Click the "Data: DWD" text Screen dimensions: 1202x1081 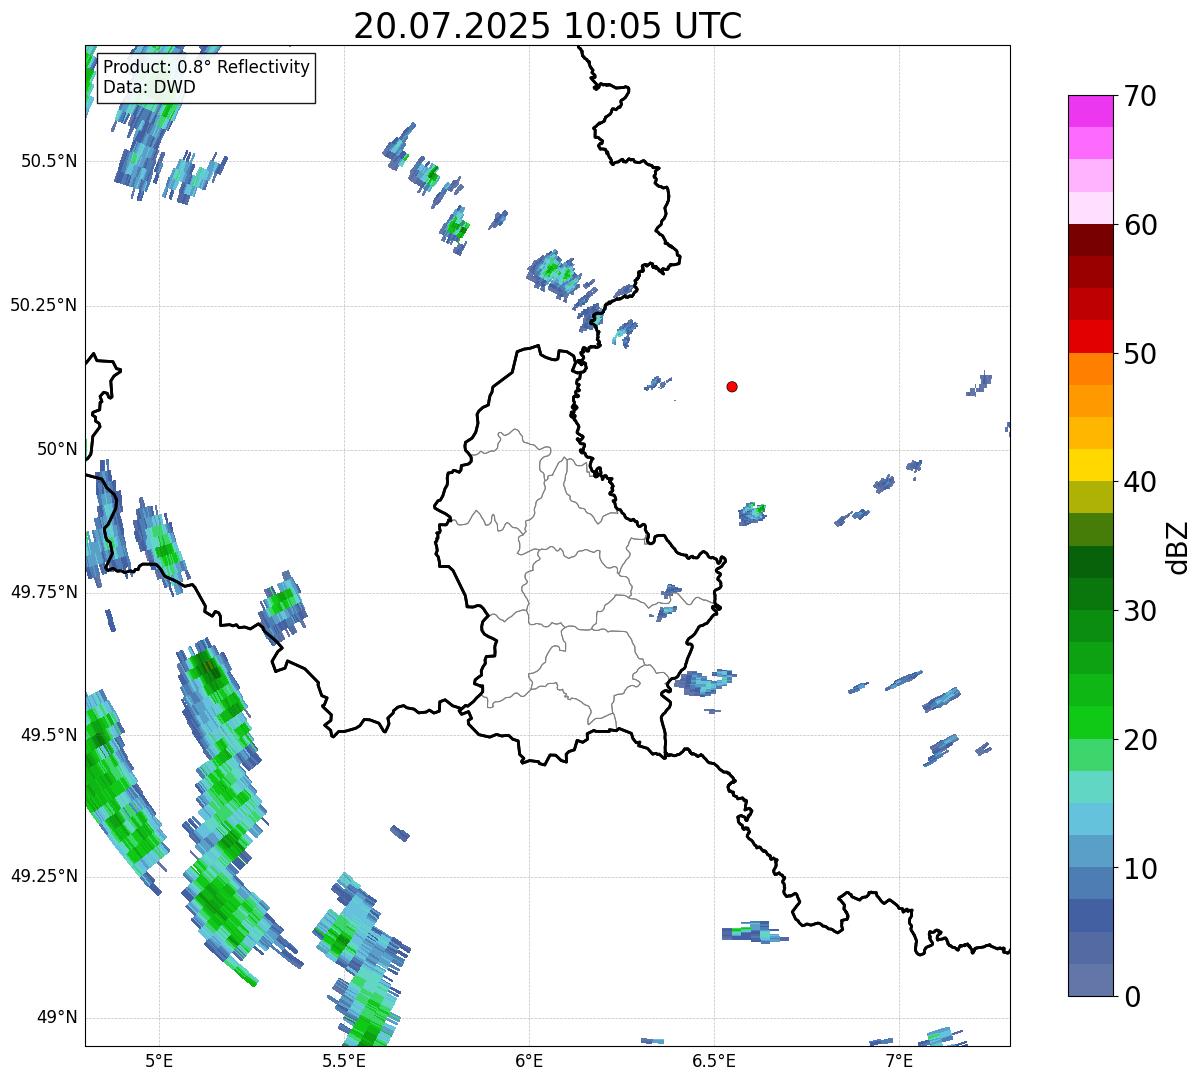point(149,87)
